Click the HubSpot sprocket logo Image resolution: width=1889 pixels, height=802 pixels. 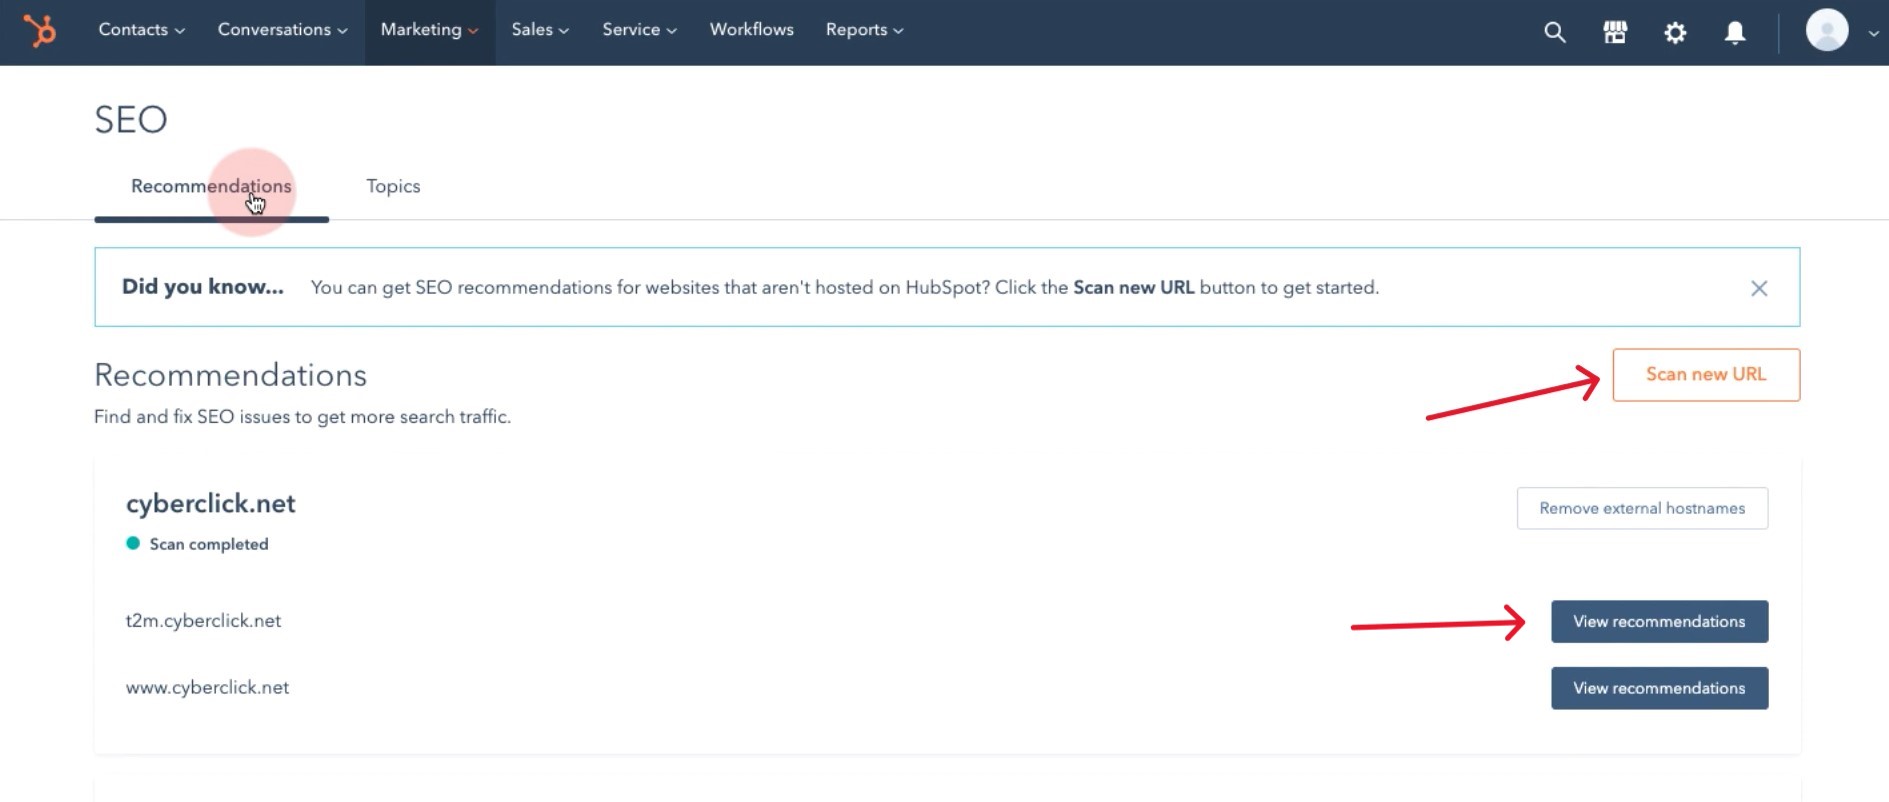(x=40, y=31)
